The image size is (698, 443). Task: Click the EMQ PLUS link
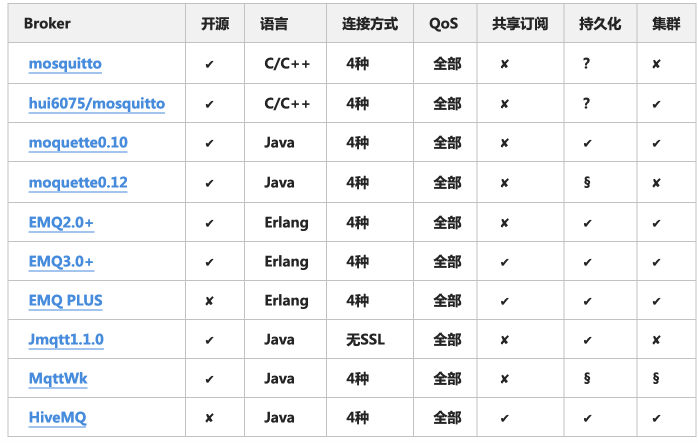pos(65,301)
